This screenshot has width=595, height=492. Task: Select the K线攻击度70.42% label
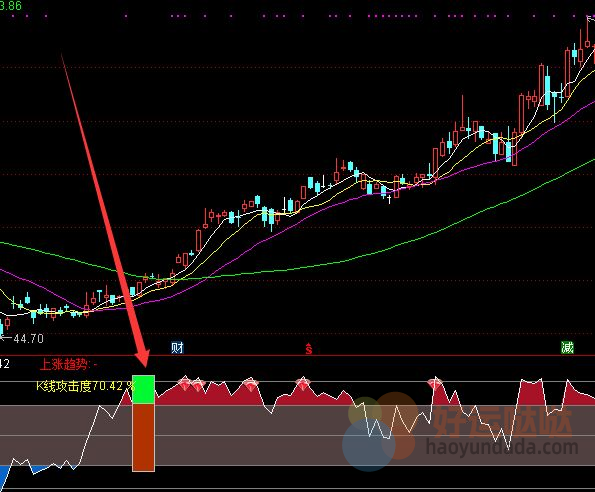coord(85,386)
